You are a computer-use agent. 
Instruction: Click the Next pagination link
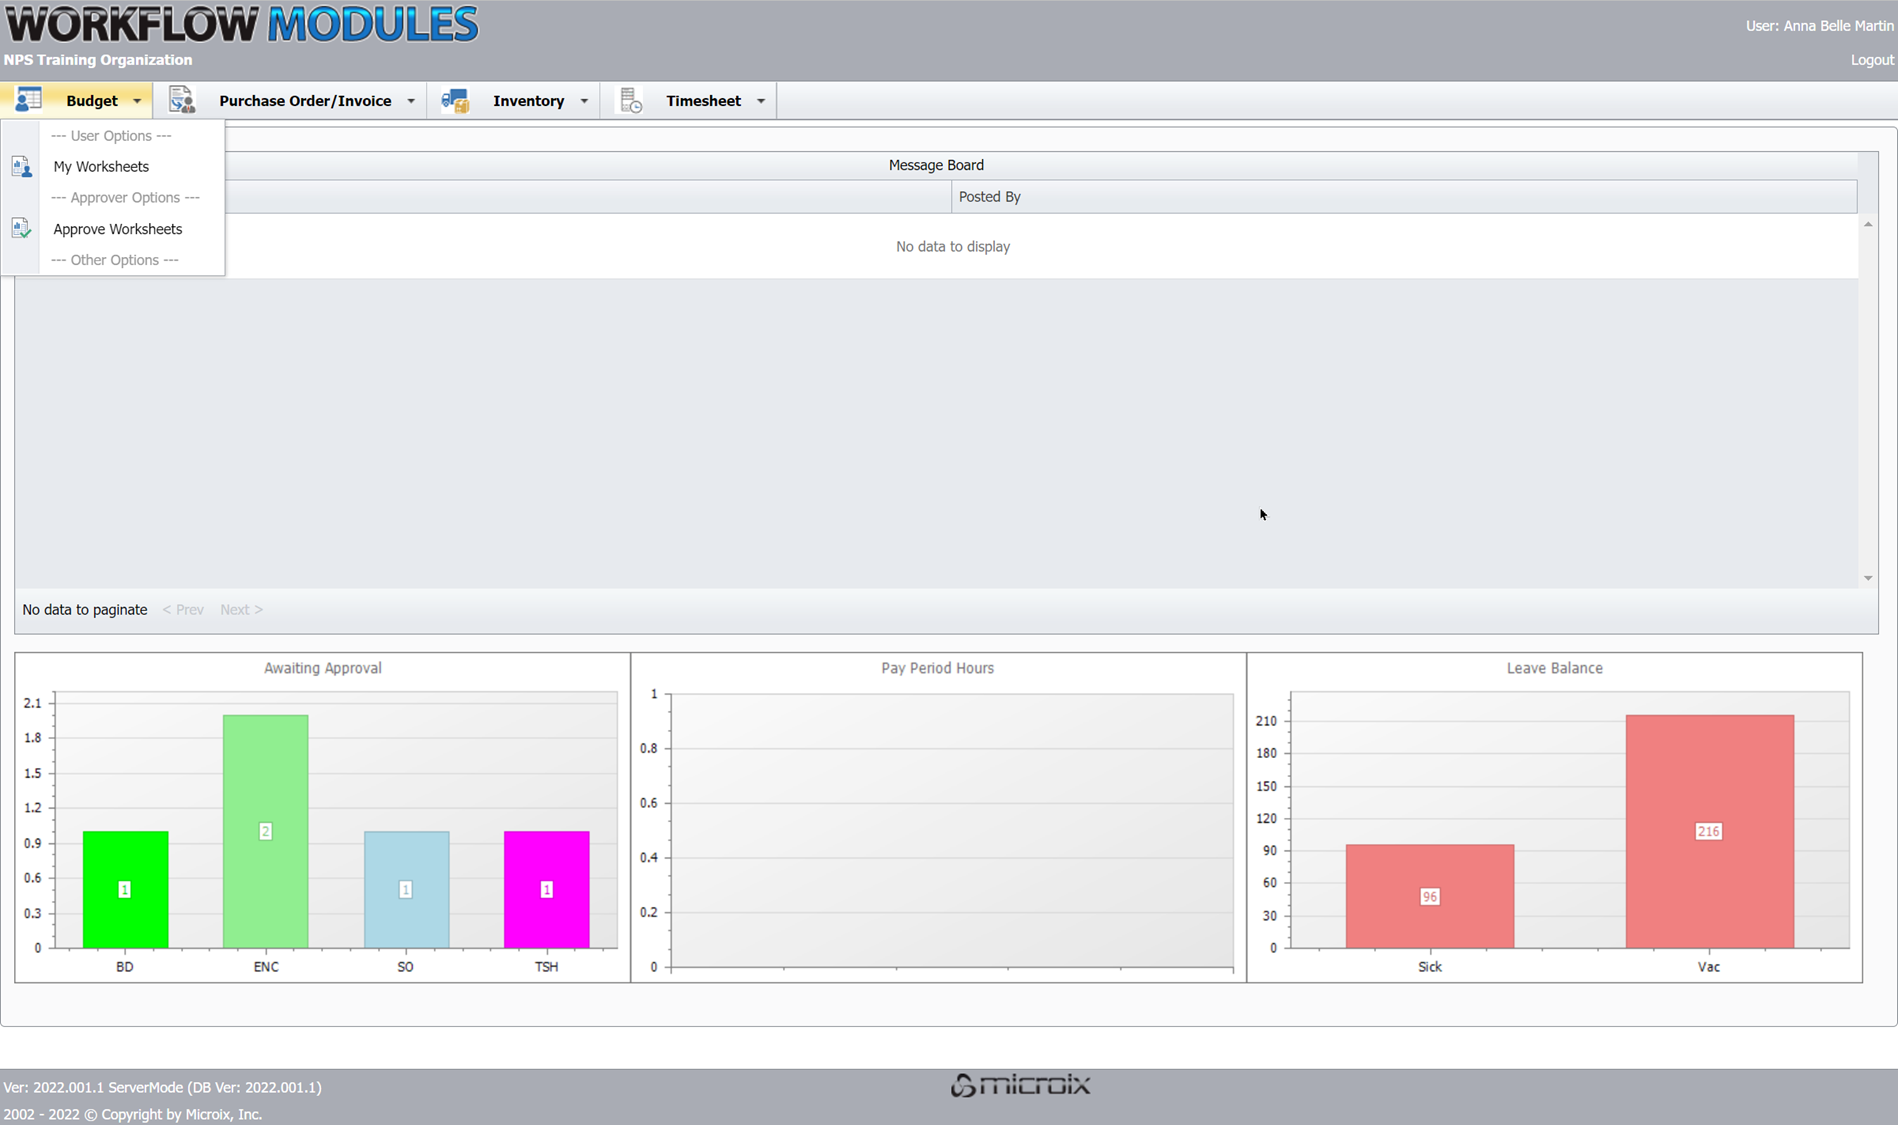(241, 610)
